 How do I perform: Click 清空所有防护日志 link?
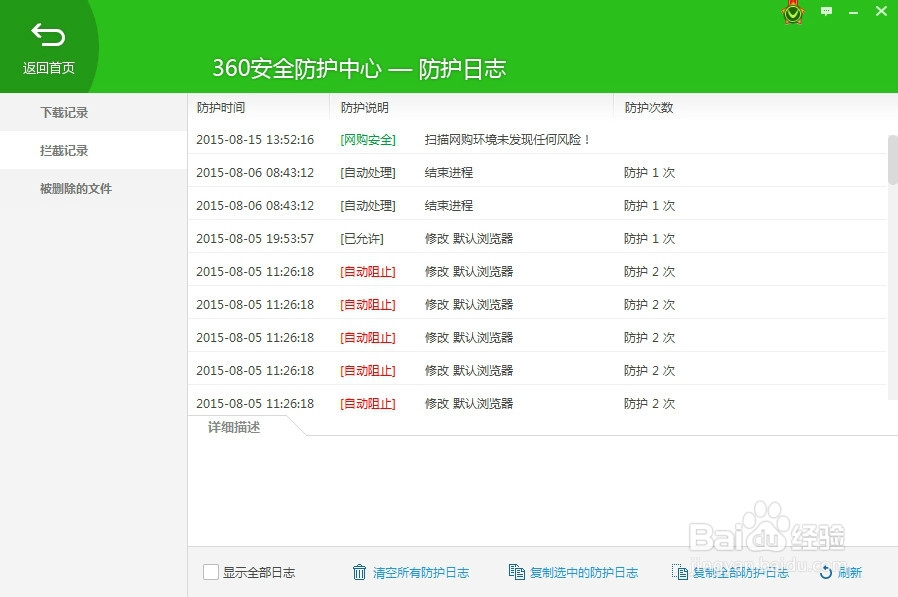point(421,572)
